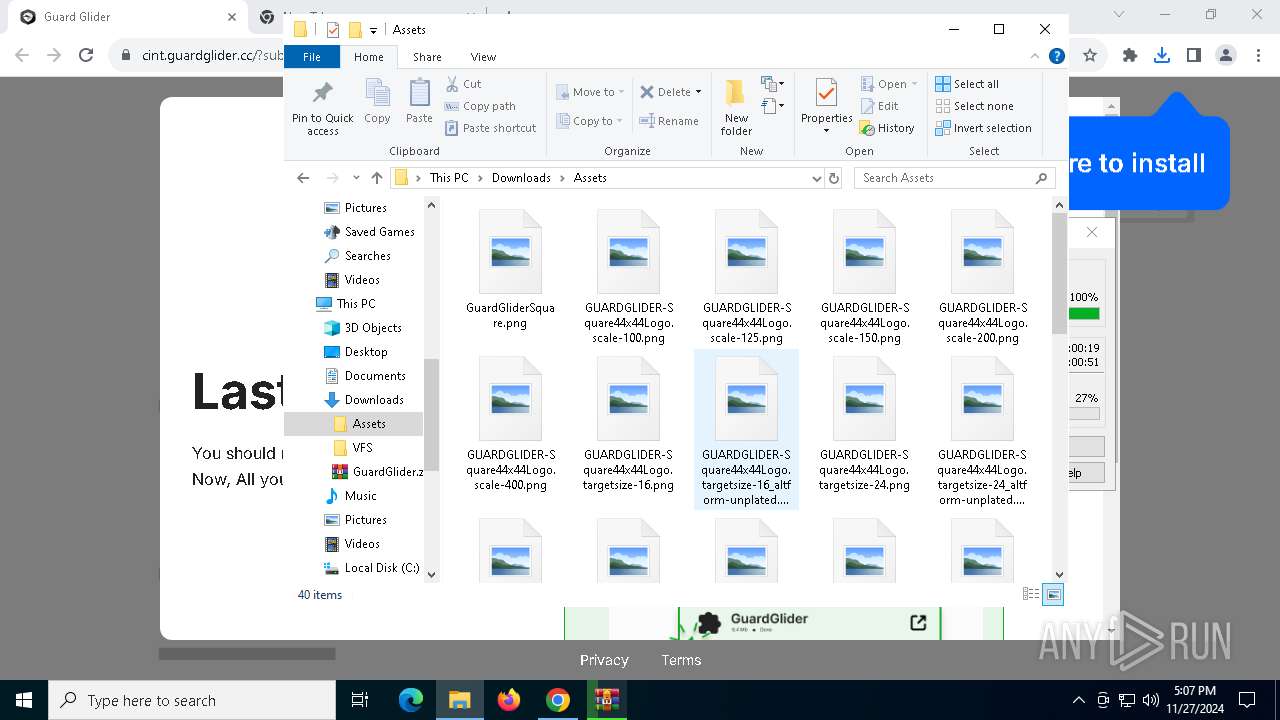
Task: Click Pin to Quick access icon
Action: [322, 107]
